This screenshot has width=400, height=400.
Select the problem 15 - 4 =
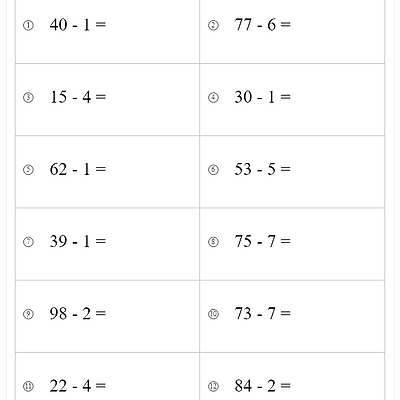coord(78,97)
